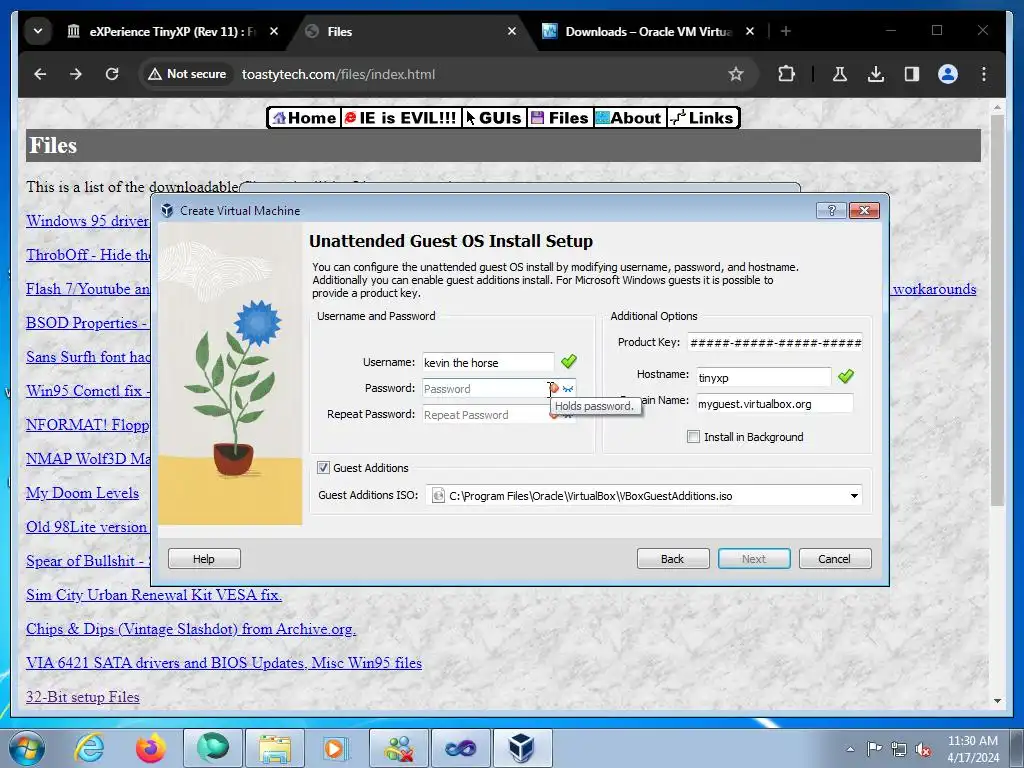Open the media player taskbar icon
1024x768 pixels.
pyautogui.click(x=337, y=748)
